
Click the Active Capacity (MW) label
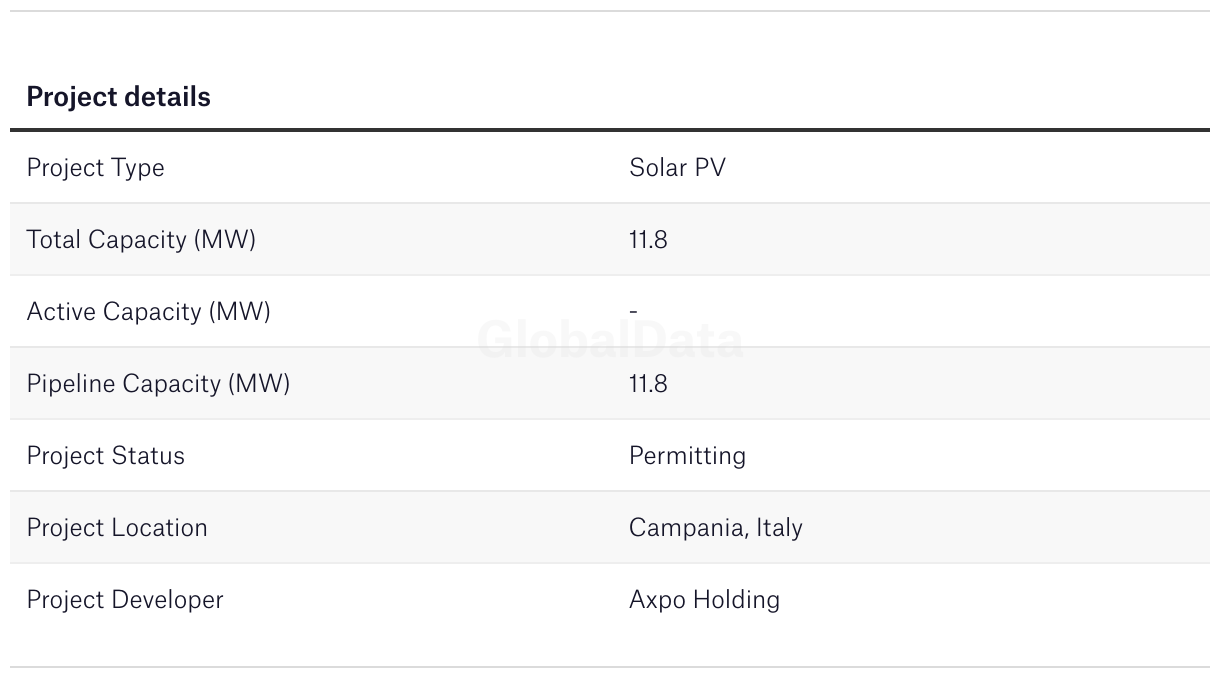148,312
